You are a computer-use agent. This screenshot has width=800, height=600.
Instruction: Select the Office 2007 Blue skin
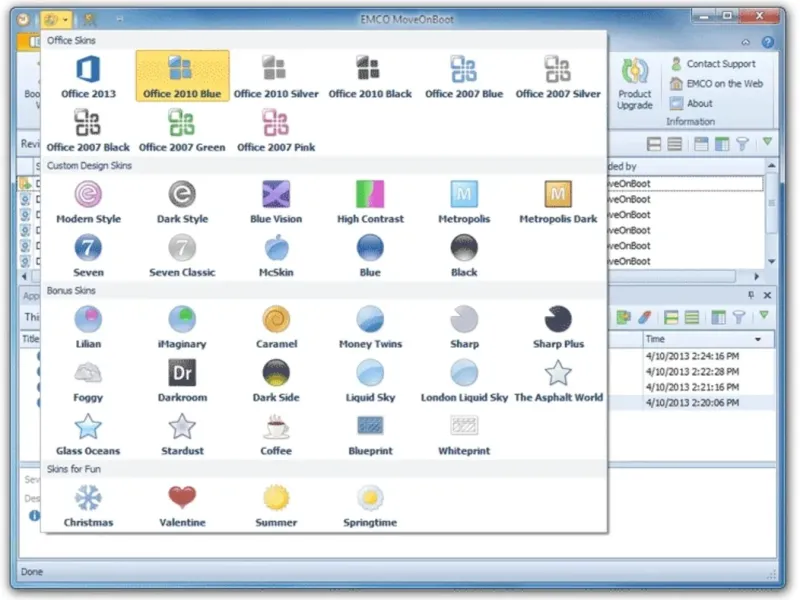click(x=464, y=77)
